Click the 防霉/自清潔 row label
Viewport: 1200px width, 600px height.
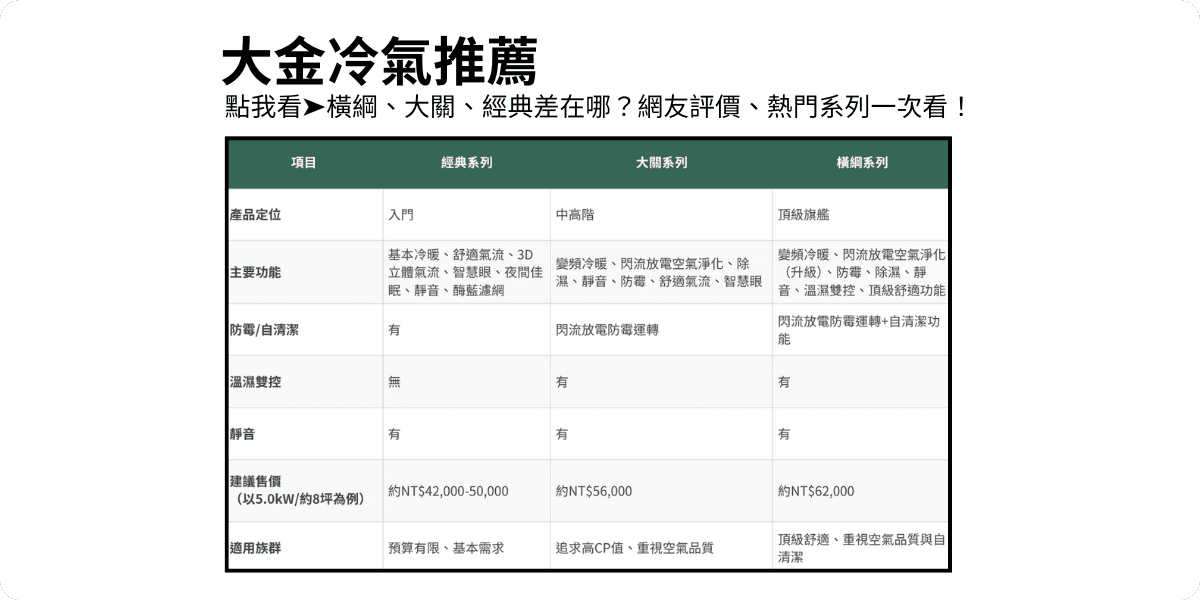coord(264,330)
